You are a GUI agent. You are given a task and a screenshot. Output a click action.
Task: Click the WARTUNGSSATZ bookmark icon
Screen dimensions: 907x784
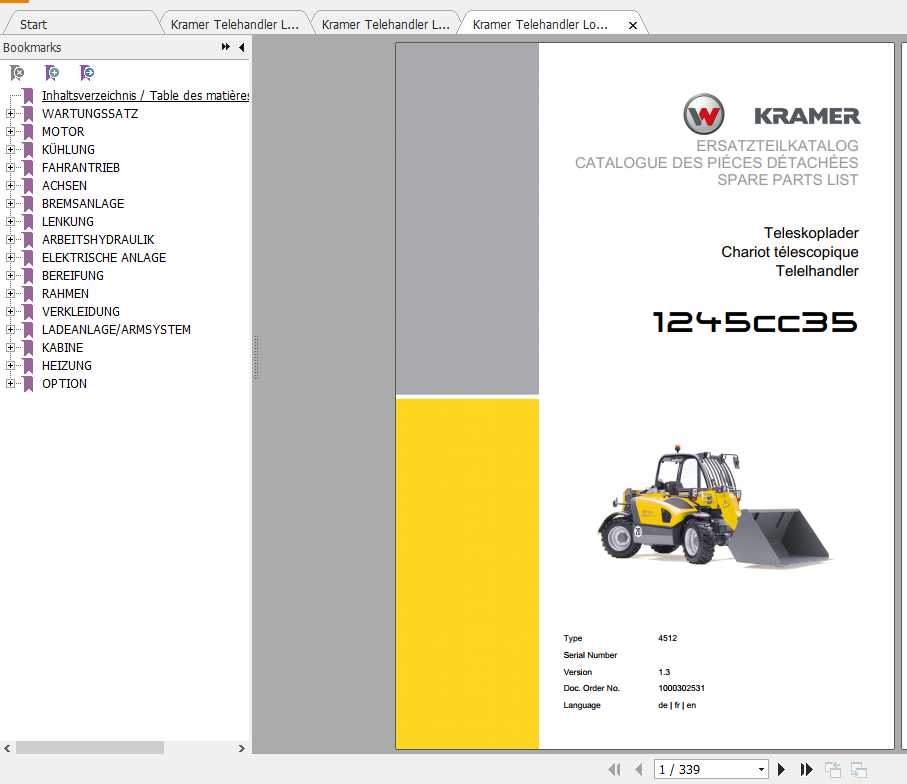[28, 113]
